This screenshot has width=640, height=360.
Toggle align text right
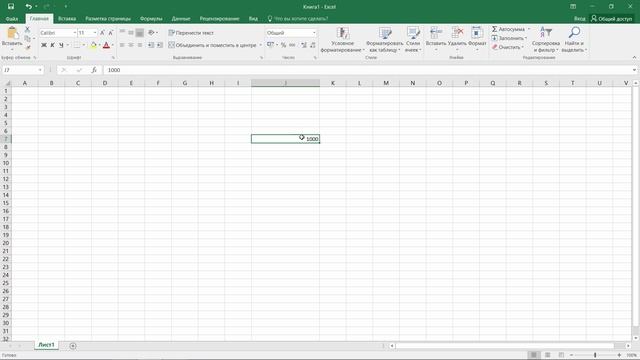tap(140, 45)
